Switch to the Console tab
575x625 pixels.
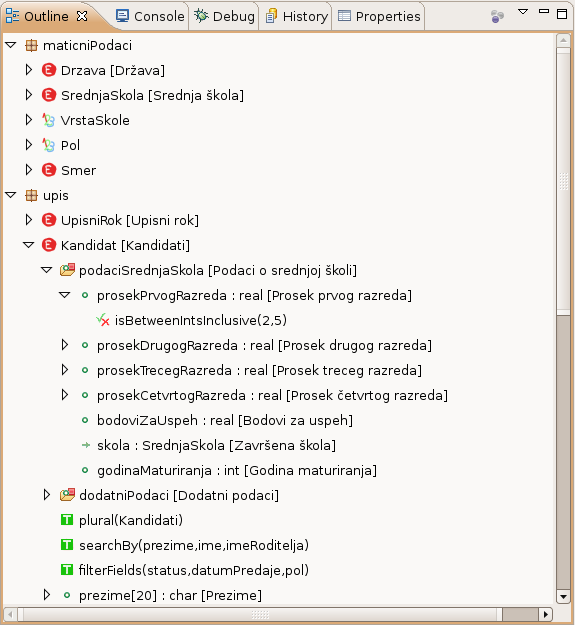click(x=150, y=16)
